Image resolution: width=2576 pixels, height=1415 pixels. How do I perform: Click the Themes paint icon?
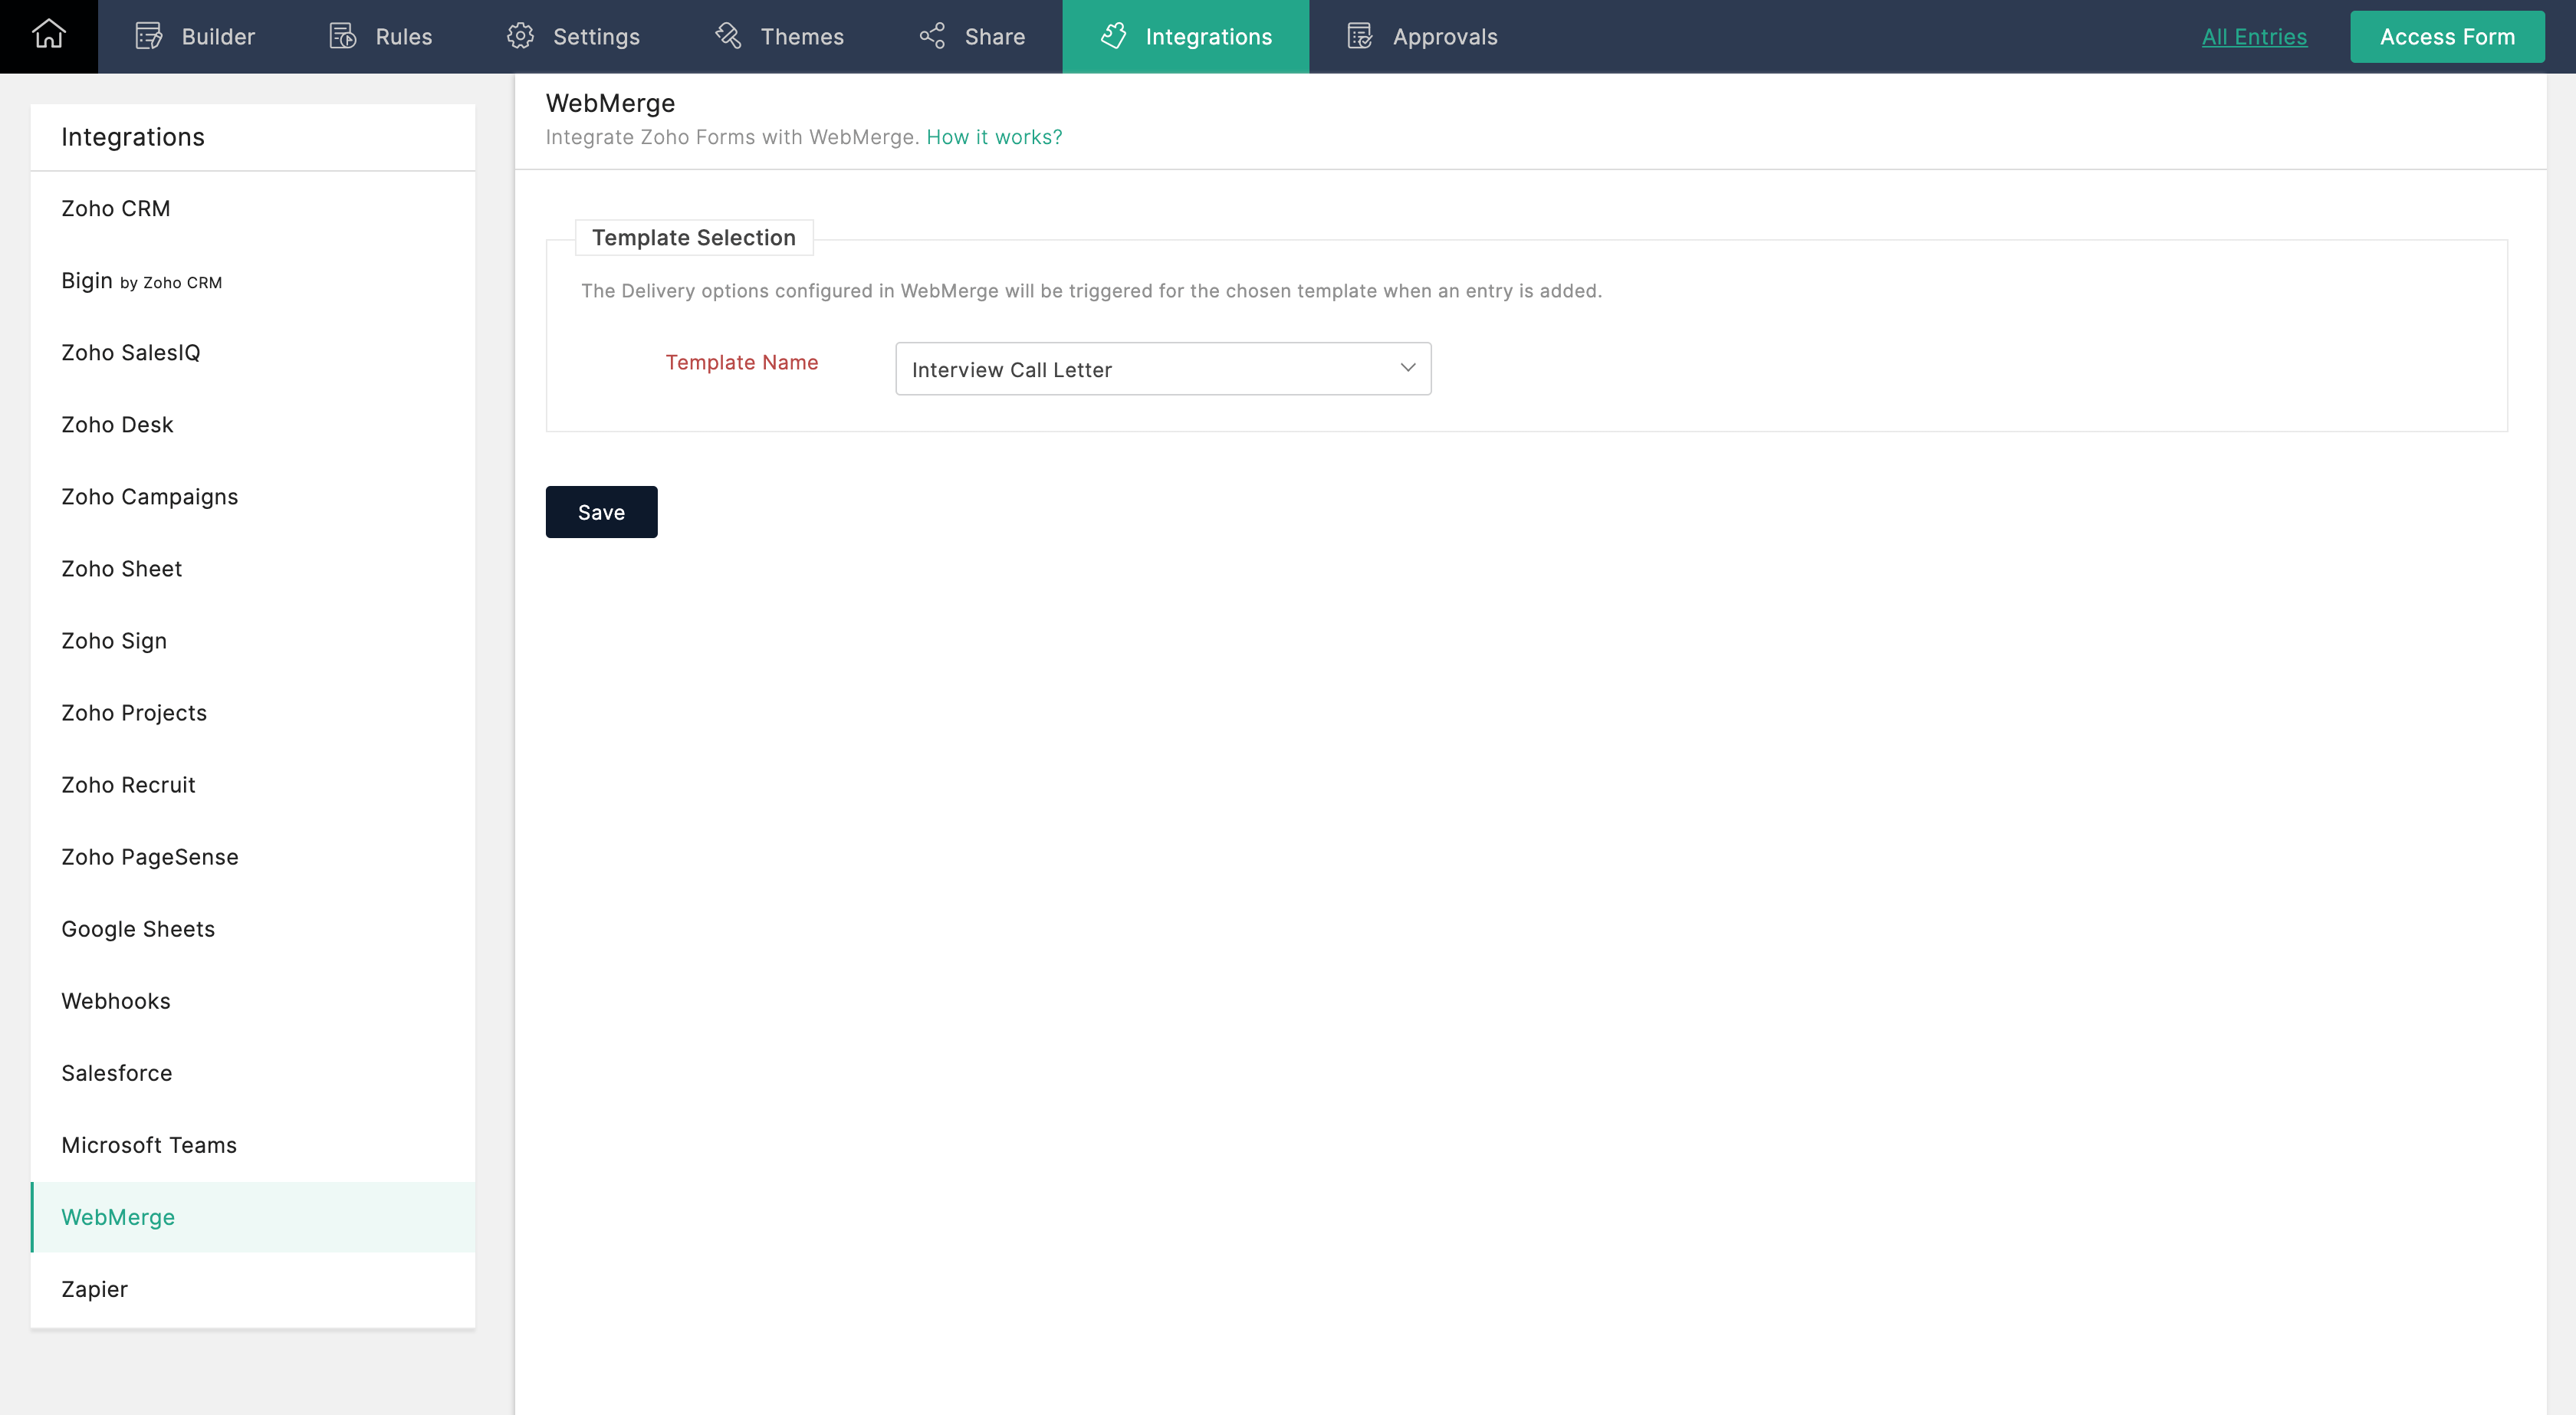click(728, 36)
